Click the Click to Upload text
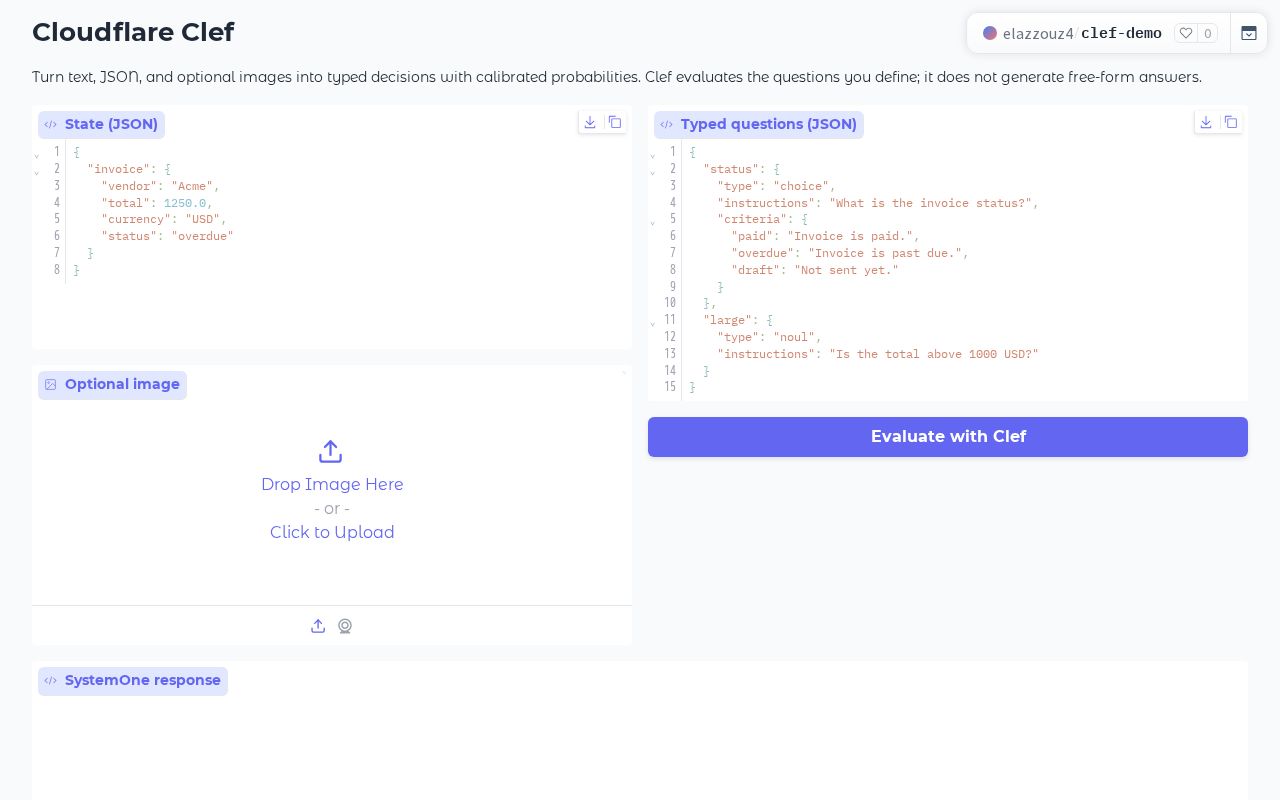The height and width of the screenshot is (800, 1280). click(332, 532)
